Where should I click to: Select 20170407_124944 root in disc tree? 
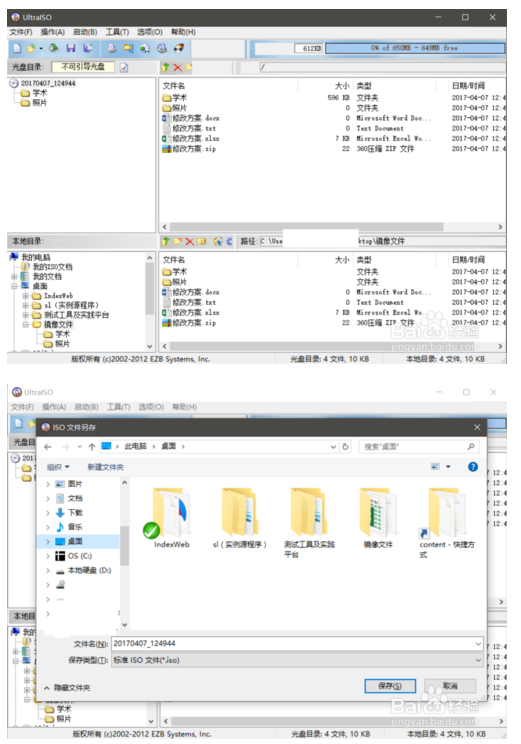pos(48,83)
